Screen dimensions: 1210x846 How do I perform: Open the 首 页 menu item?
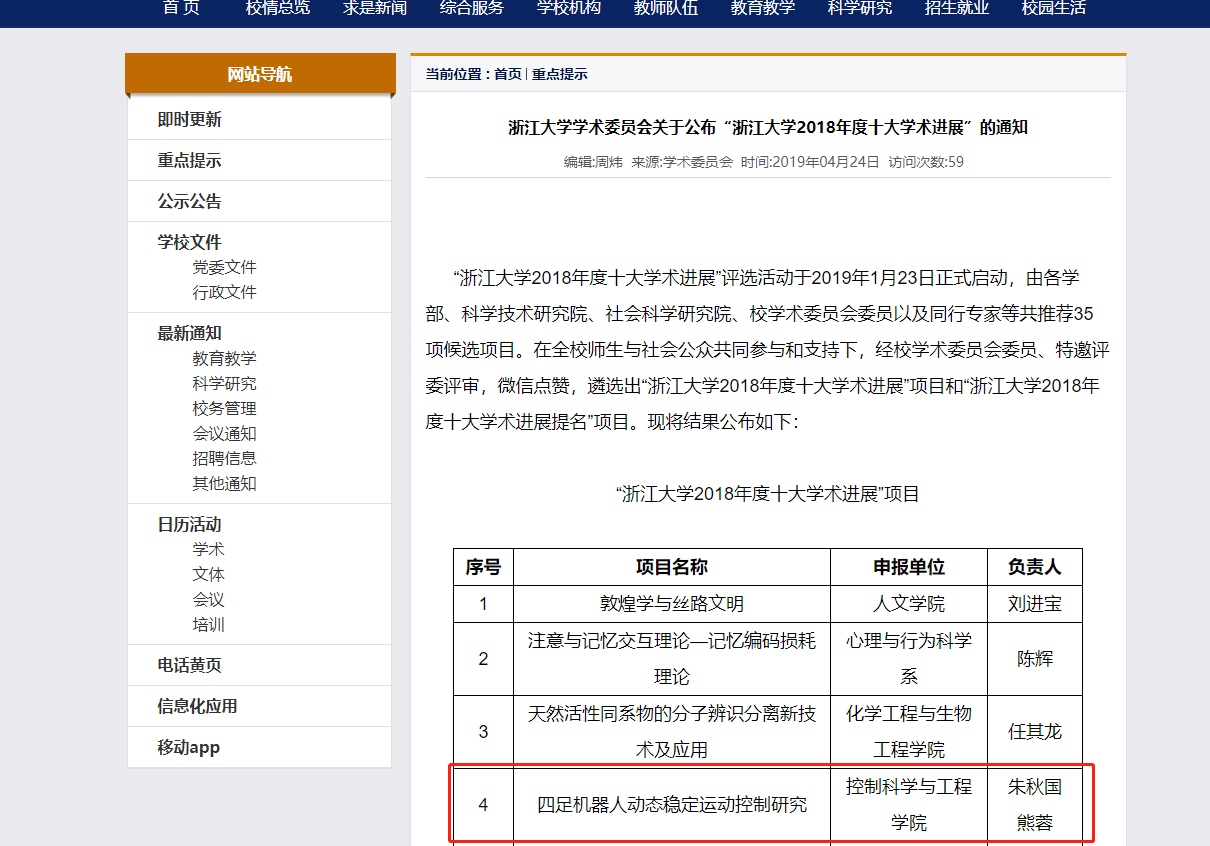(x=181, y=8)
